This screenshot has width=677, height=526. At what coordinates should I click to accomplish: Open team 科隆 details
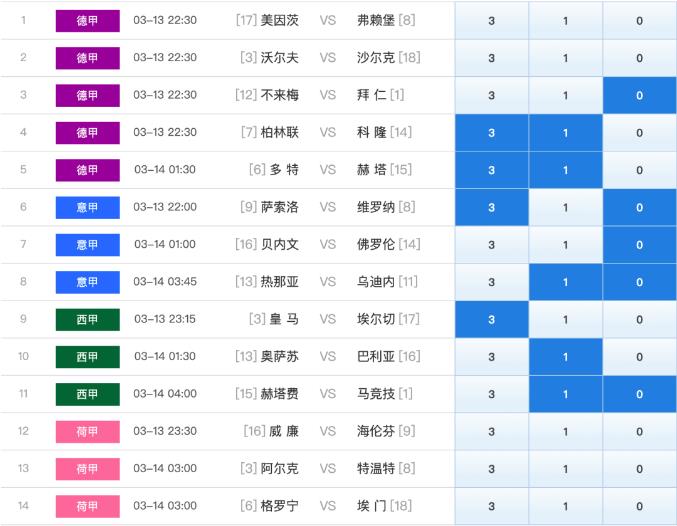coord(371,132)
